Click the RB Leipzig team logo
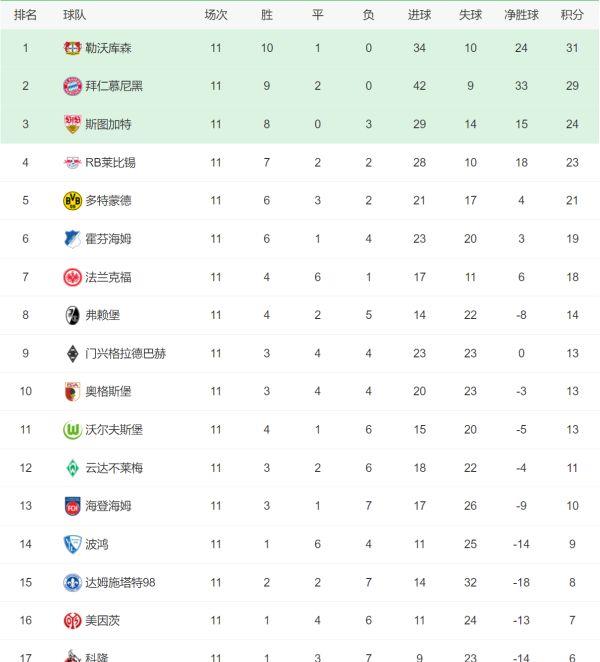 click(72, 162)
